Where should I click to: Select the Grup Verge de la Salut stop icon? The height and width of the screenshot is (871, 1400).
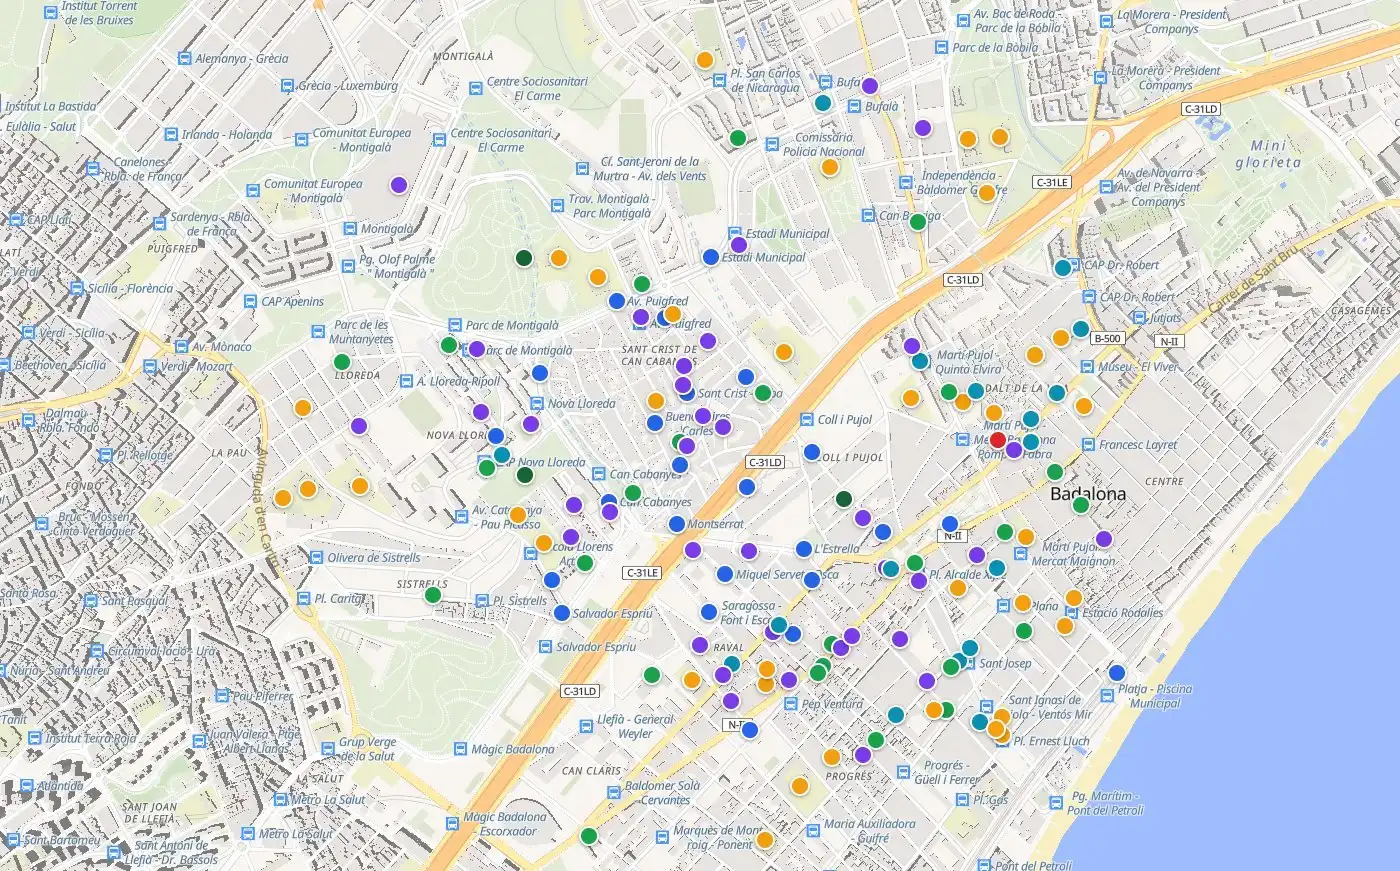(x=328, y=749)
